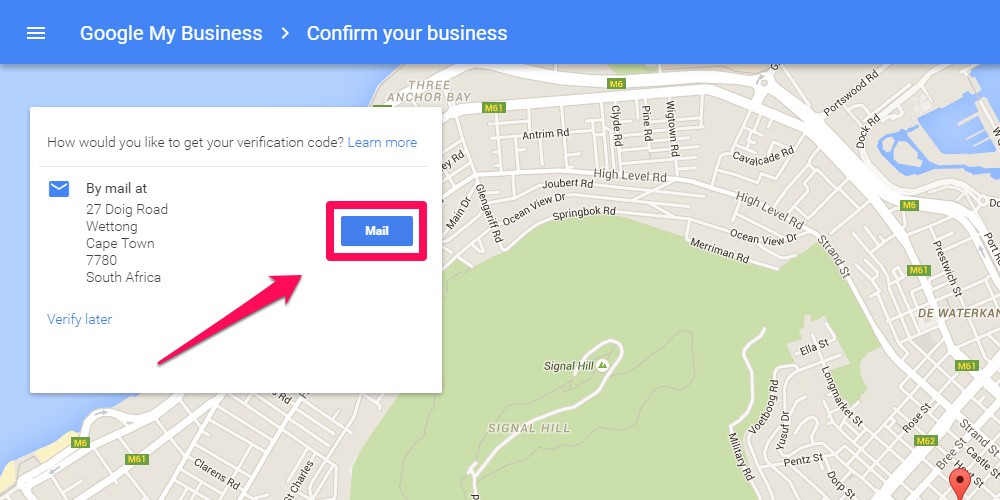Click the breadcrumb chevron separator arrow
The width and height of the screenshot is (1000, 500).
tap(285, 33)
